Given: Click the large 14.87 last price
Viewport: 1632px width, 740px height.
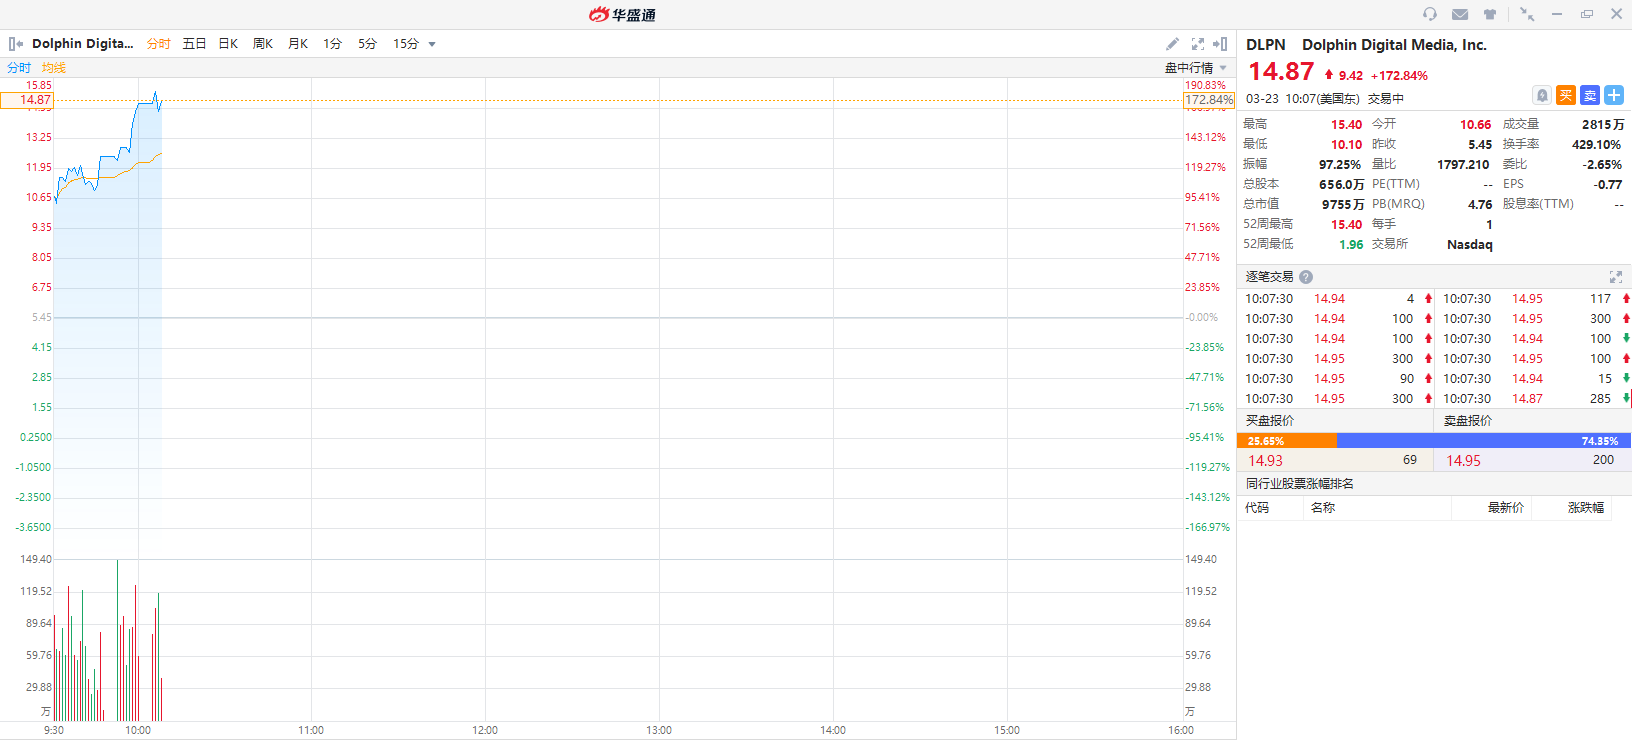Looking at the screenshot, I should (1281, 72).
